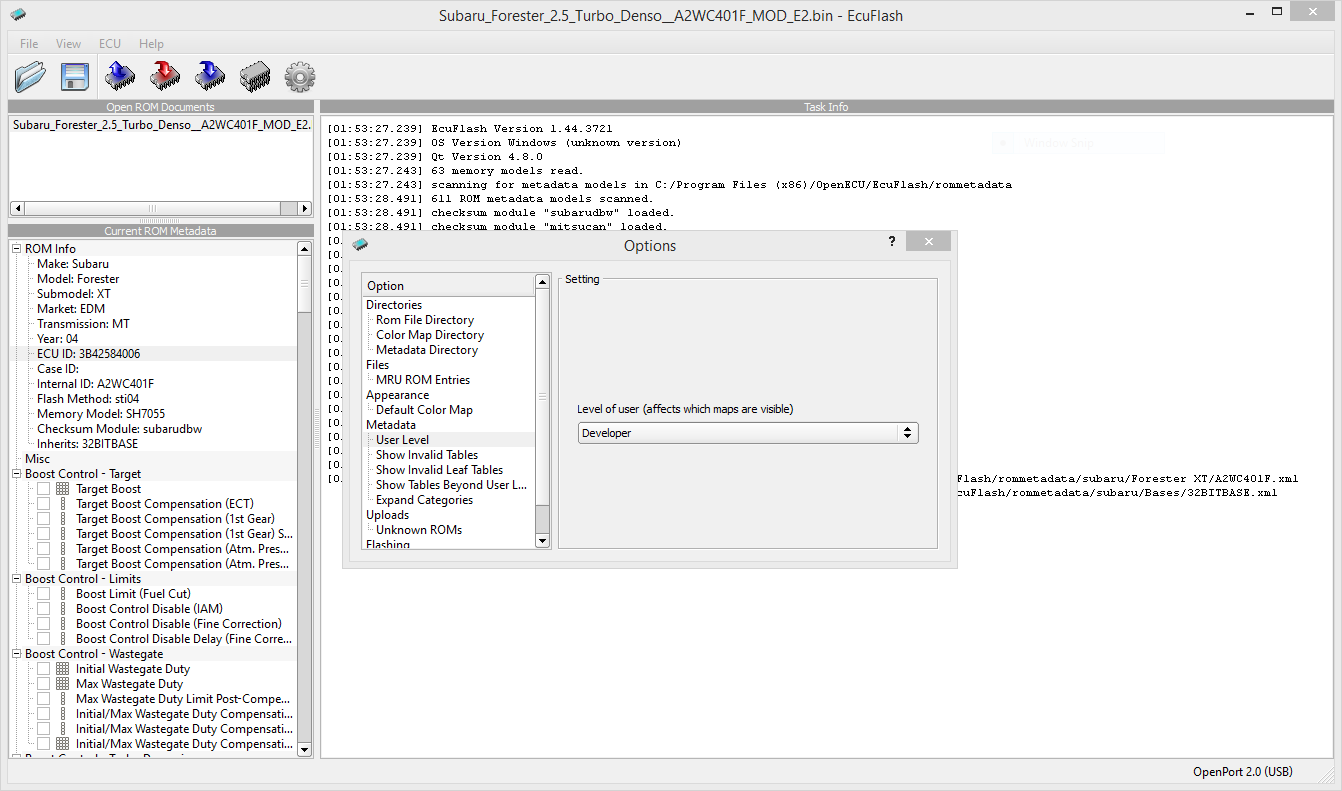Click the EcuFlash chip icon in main title bar
Screen dimensions: 1342x791
18,15
